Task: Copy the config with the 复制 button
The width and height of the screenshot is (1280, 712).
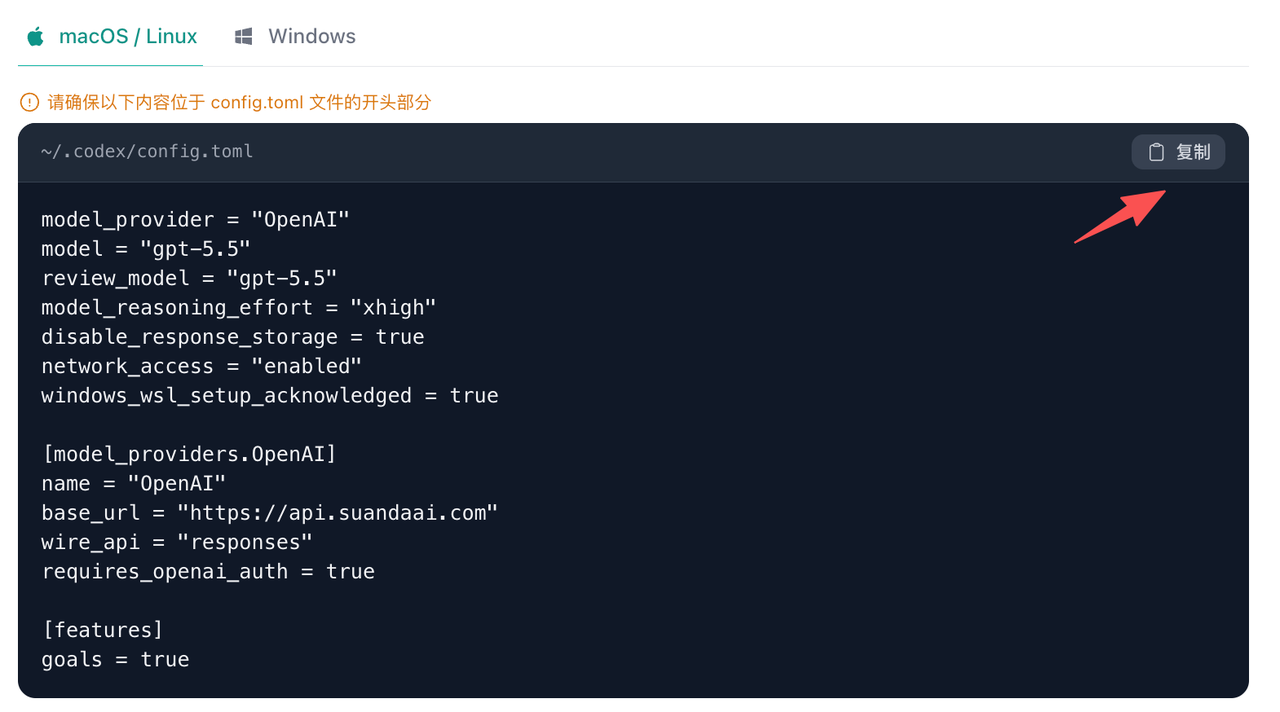Action: [x=1178, y=152]
